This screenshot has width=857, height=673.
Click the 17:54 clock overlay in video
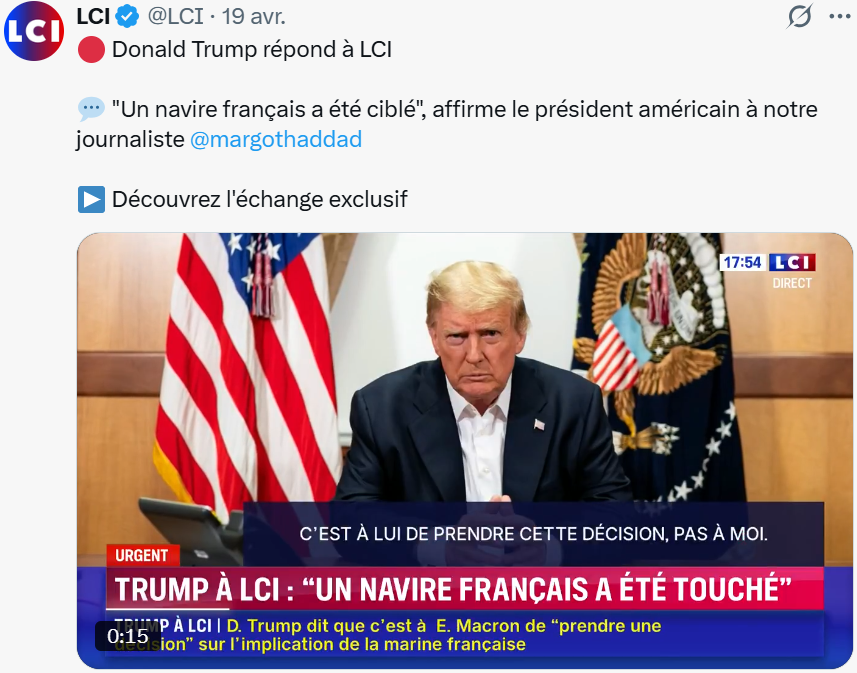[742, 262]
